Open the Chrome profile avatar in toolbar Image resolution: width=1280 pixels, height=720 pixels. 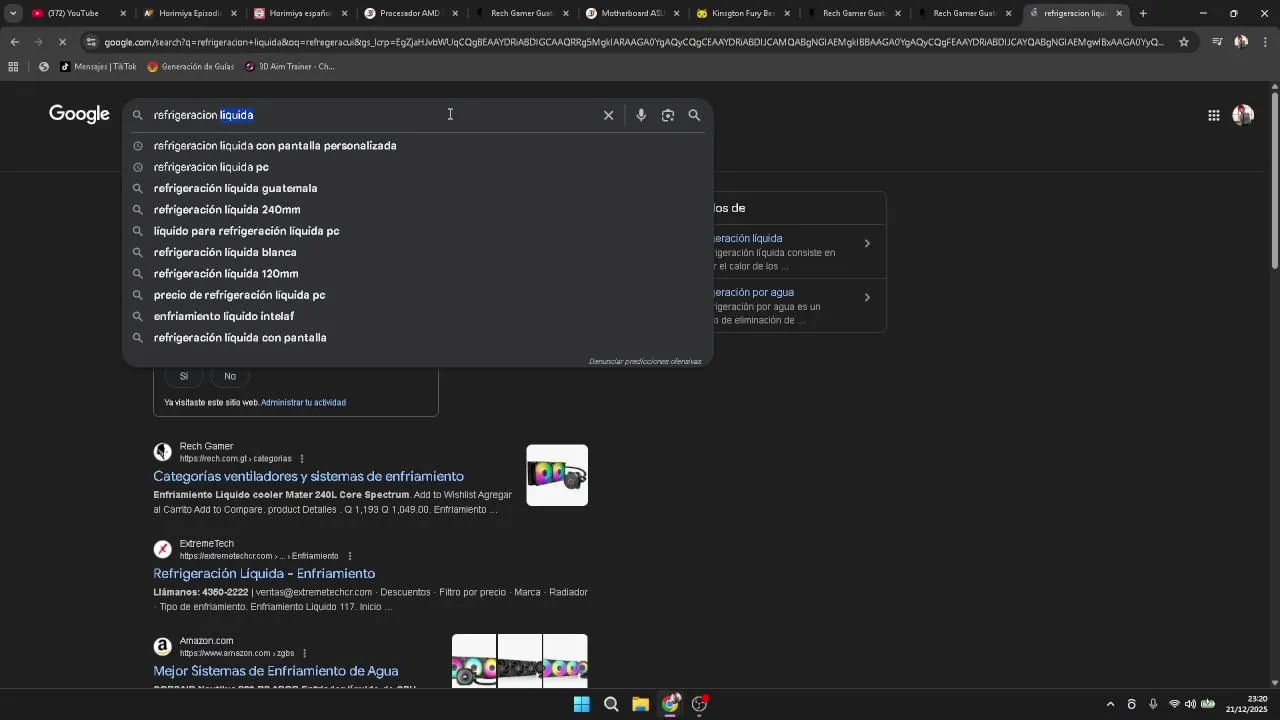coord(1241,42)
